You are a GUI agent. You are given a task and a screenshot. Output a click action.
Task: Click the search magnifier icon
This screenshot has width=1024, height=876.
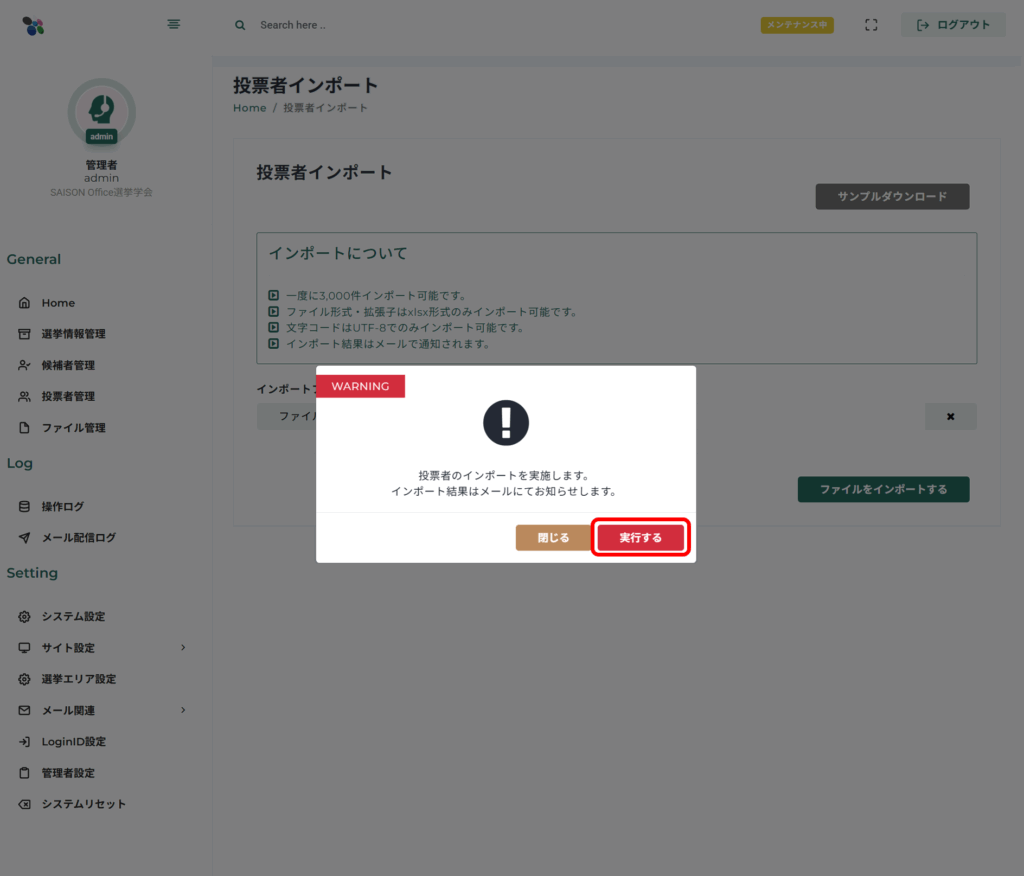click(240, 25)
